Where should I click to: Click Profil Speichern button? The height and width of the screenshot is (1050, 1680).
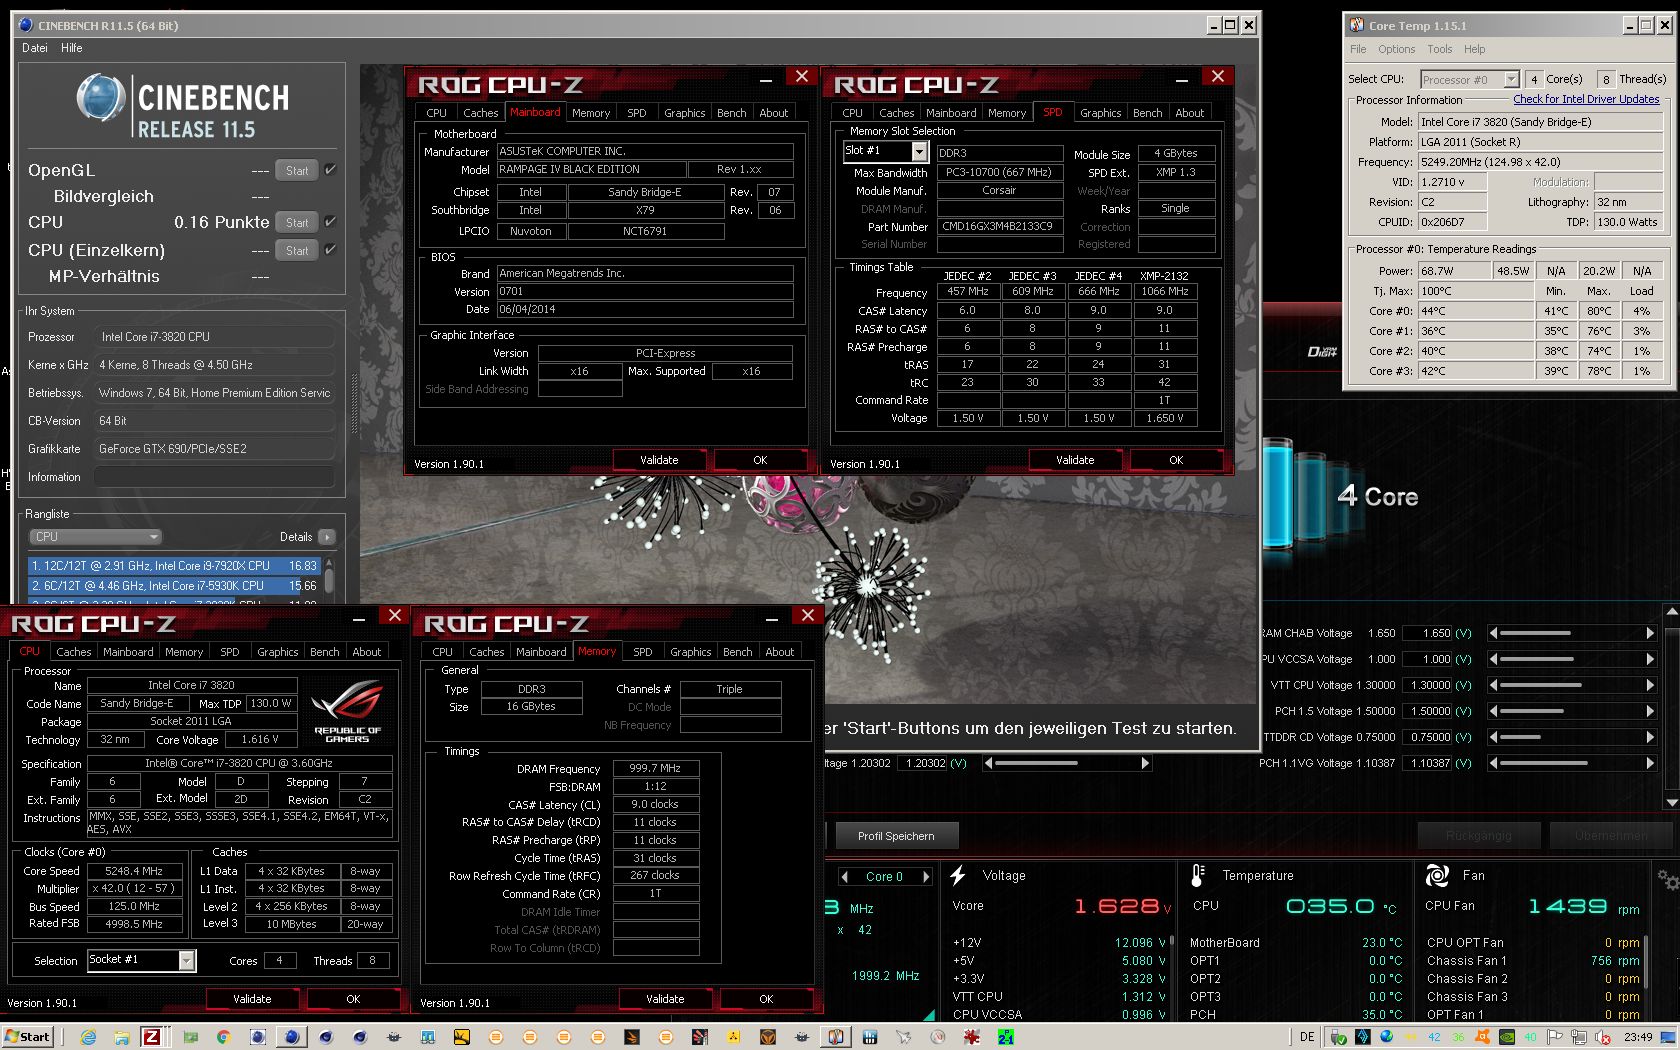[896, 836]
